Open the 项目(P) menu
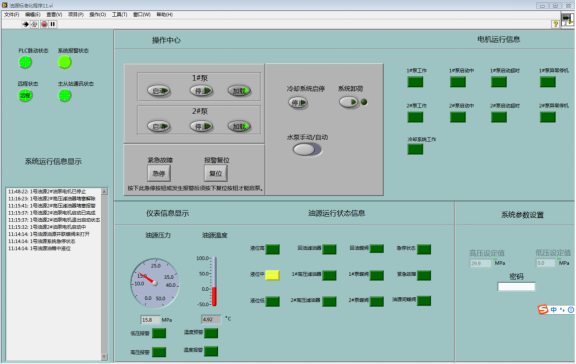The image size is (576, 364). [x=76, y=14]
